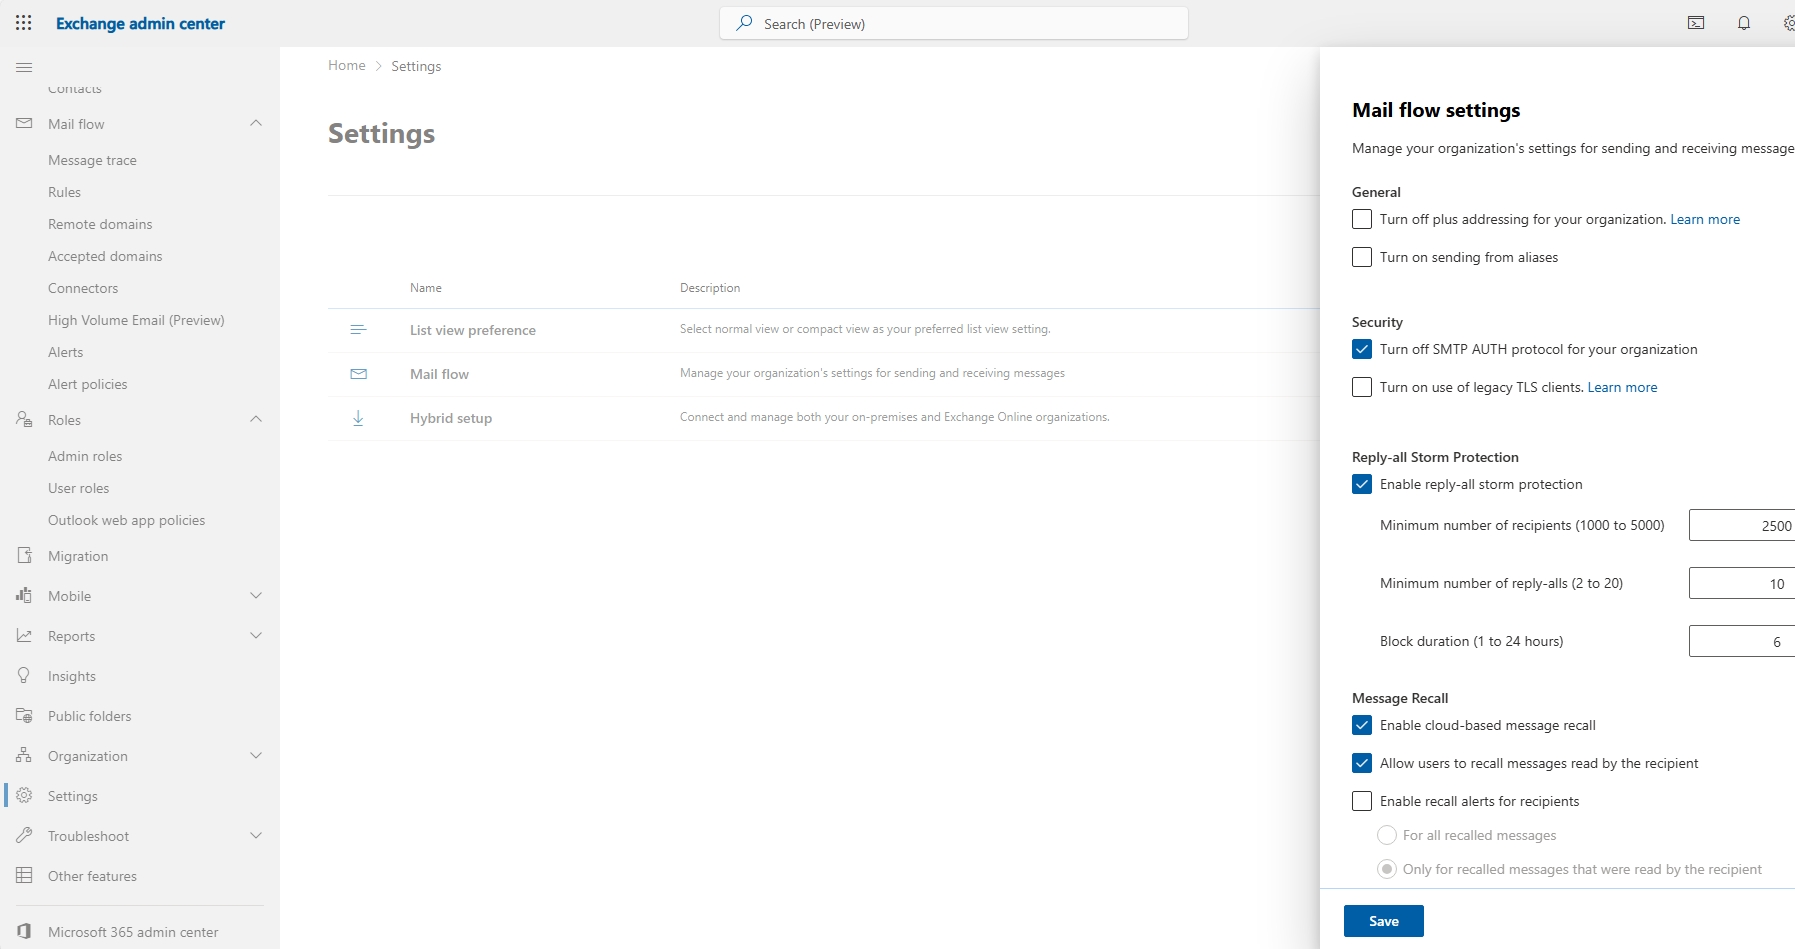Click the Search (Preview) box

point(954,23)
